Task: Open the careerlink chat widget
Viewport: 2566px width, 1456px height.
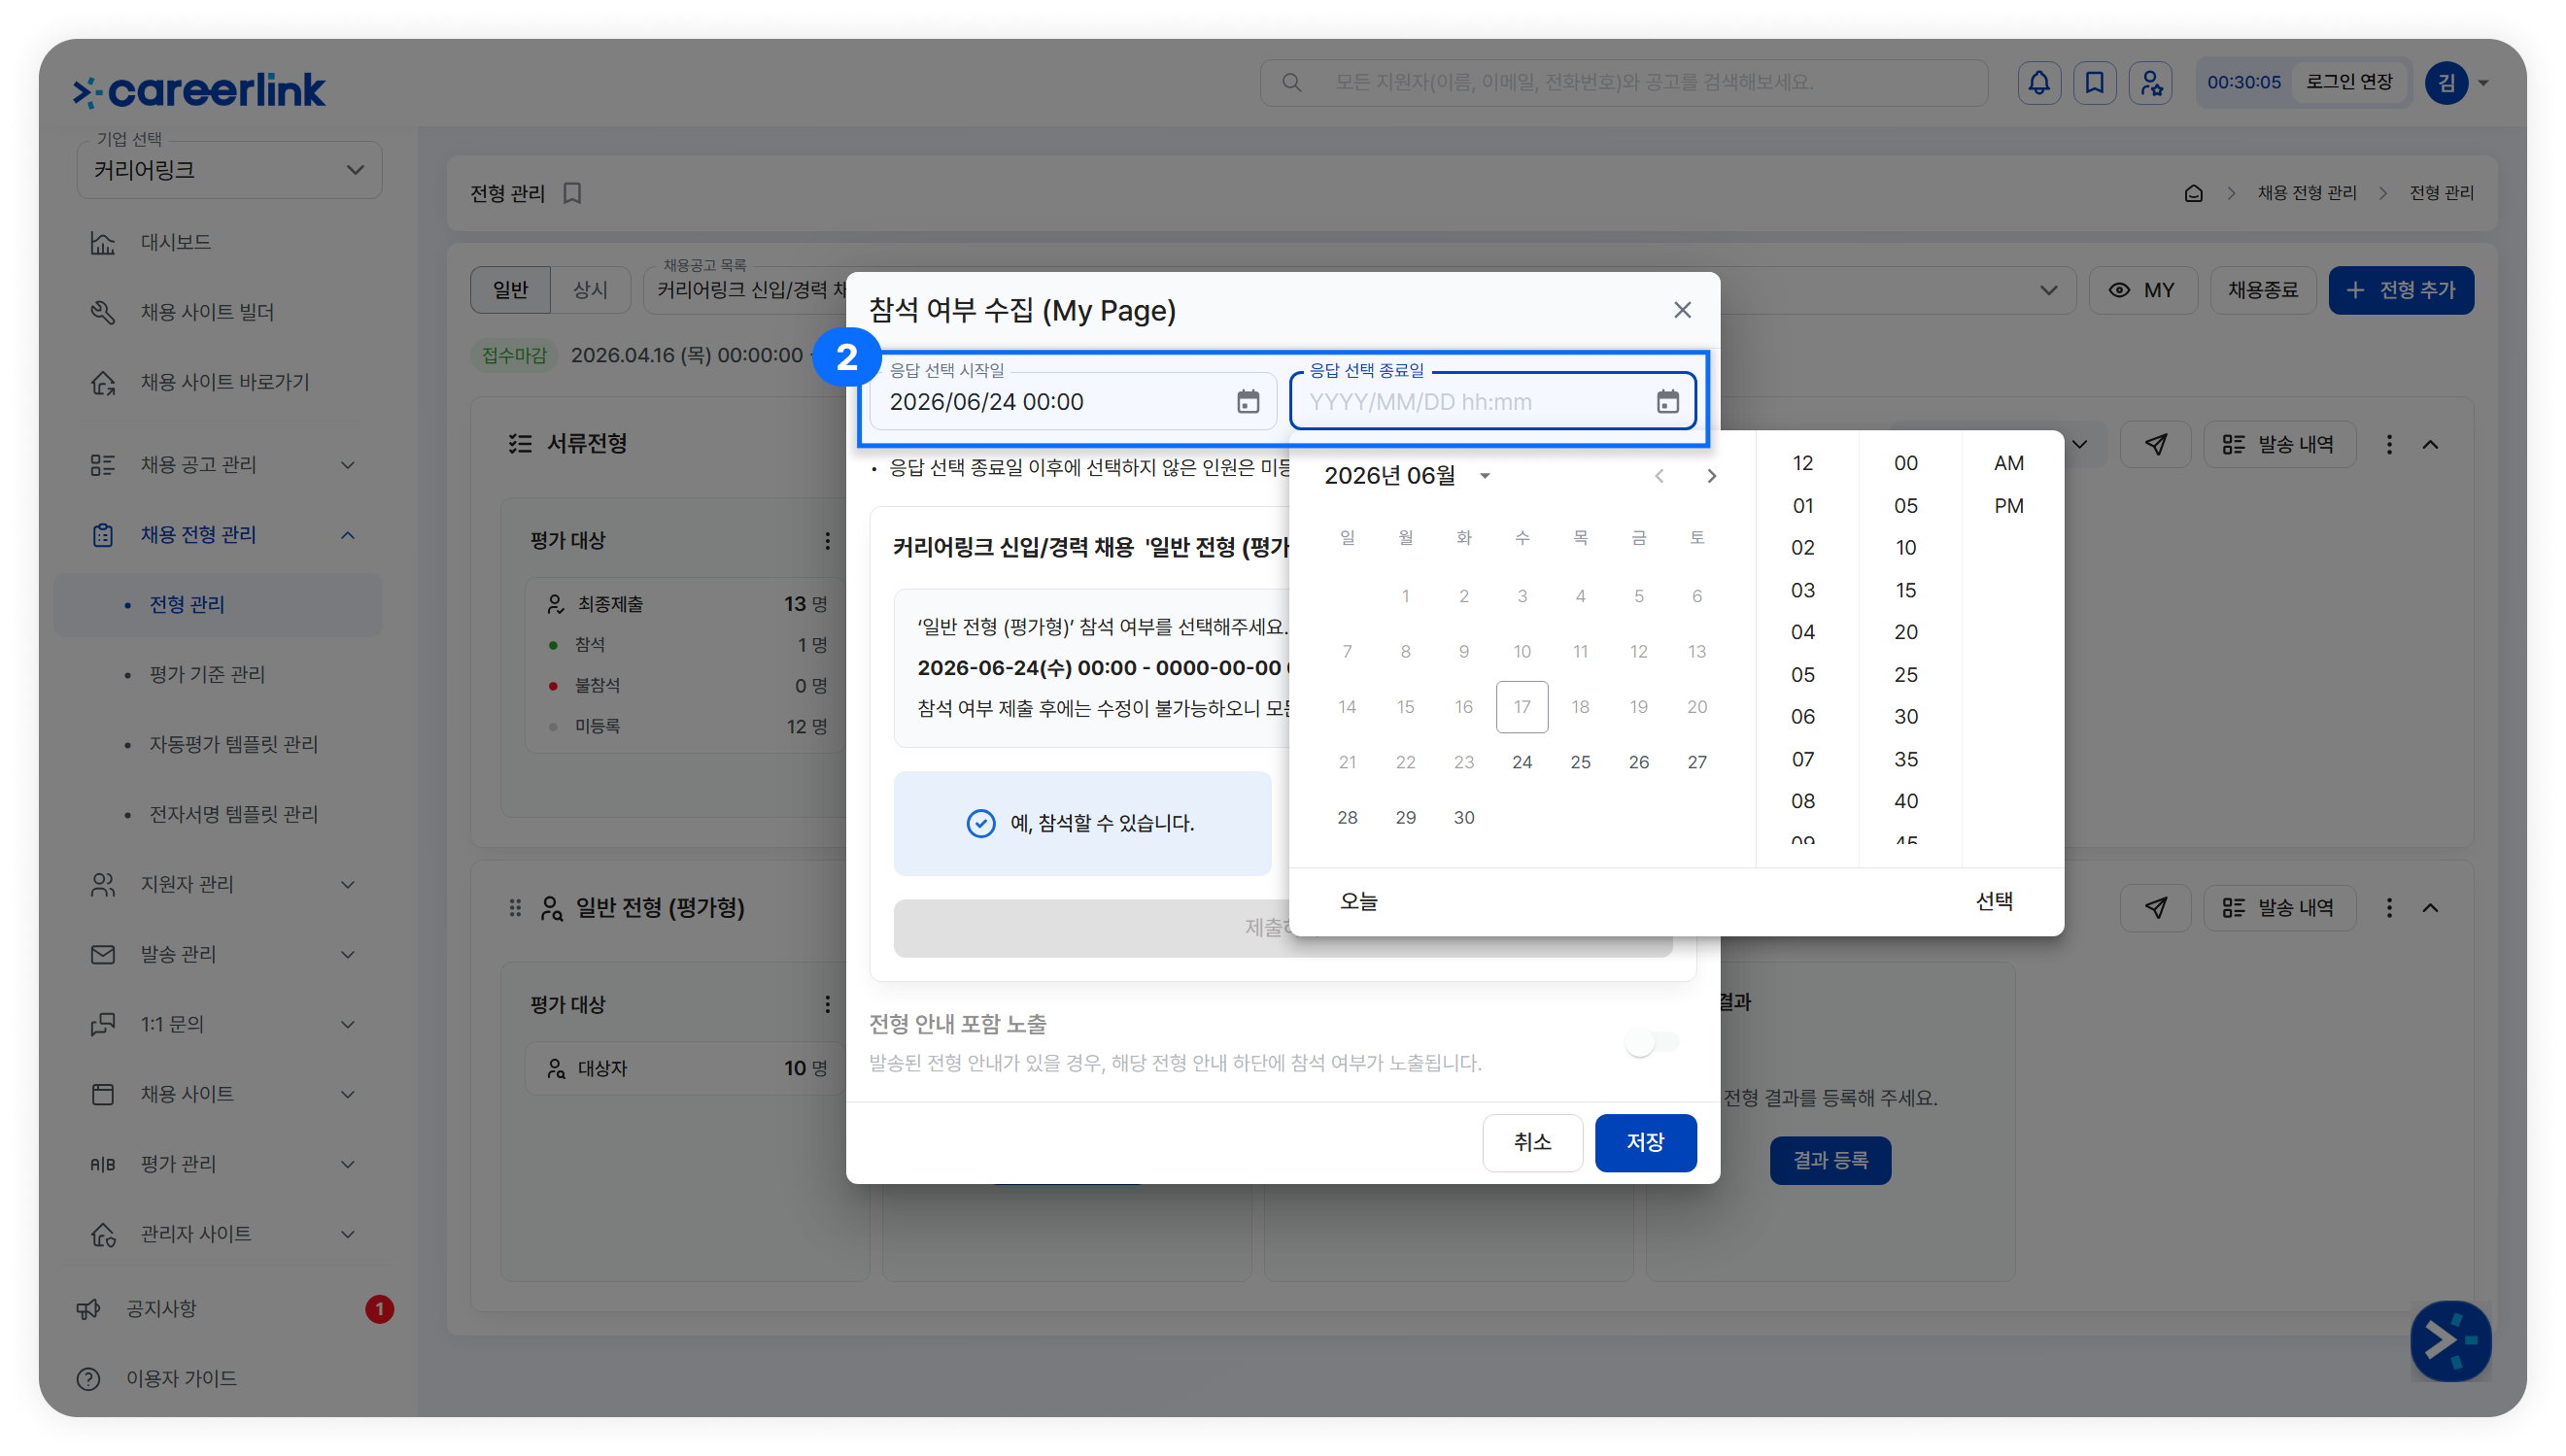Action: pyautogui.click(x=2450, y=1340)
